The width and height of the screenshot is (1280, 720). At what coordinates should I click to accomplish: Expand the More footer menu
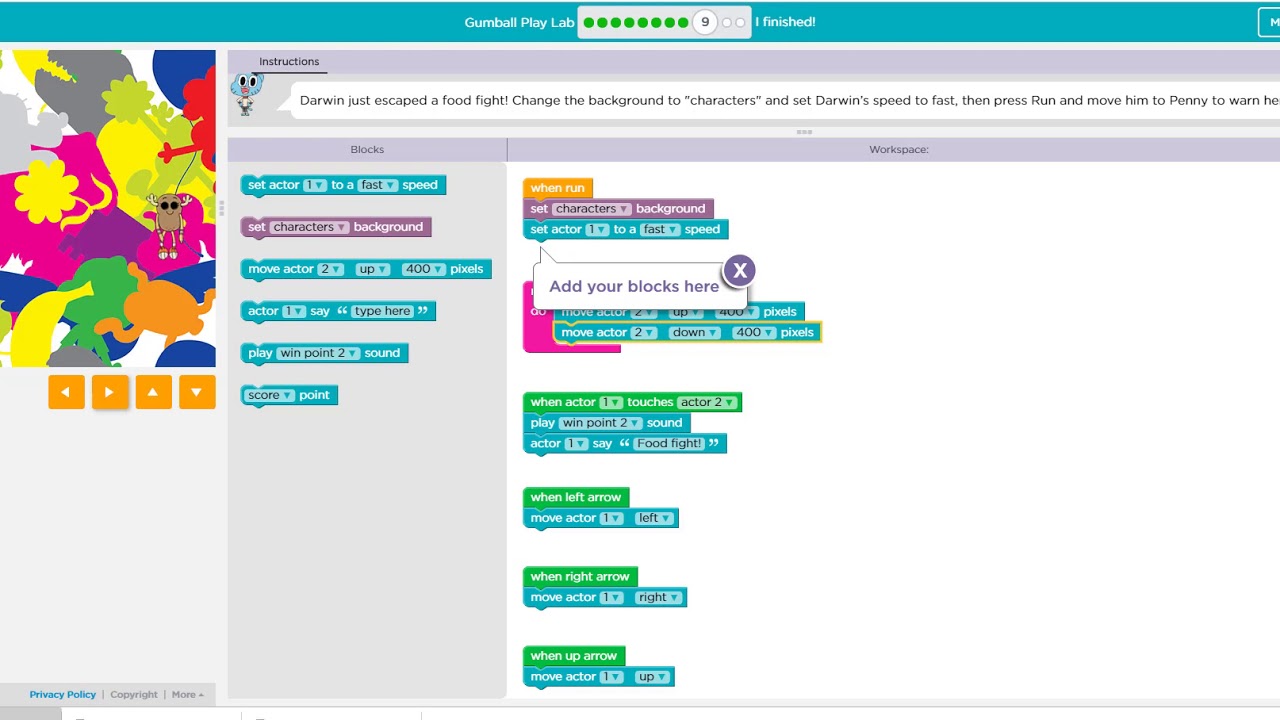(187, 694)
